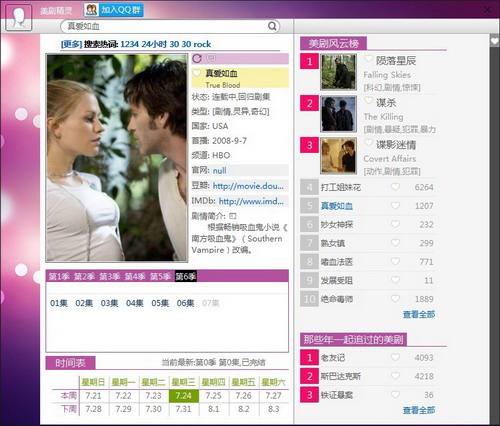This screenshot has height=426, width=500.
Task: Click the 加入QQ群 button
Action: point(114,10)
